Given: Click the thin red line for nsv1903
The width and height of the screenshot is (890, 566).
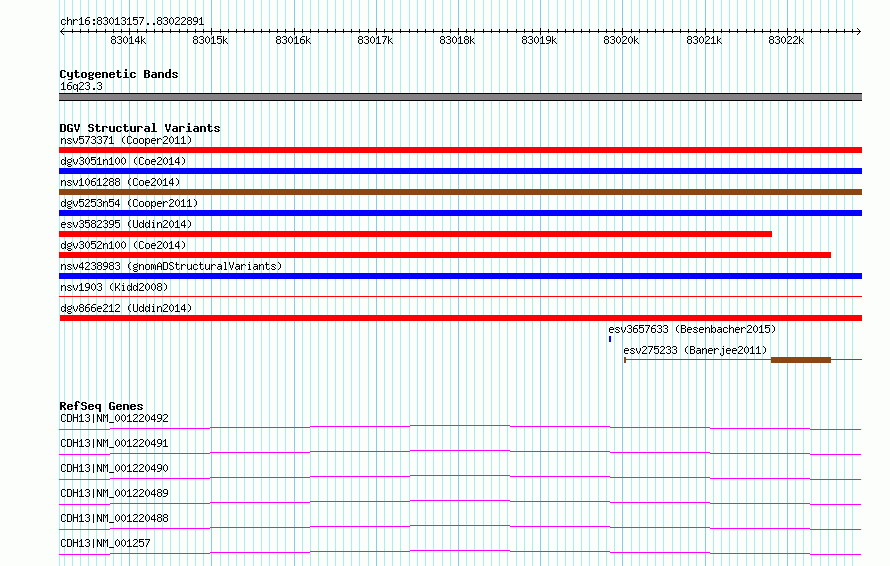Looking at the screenshot, I should click(x=460, y=296).
